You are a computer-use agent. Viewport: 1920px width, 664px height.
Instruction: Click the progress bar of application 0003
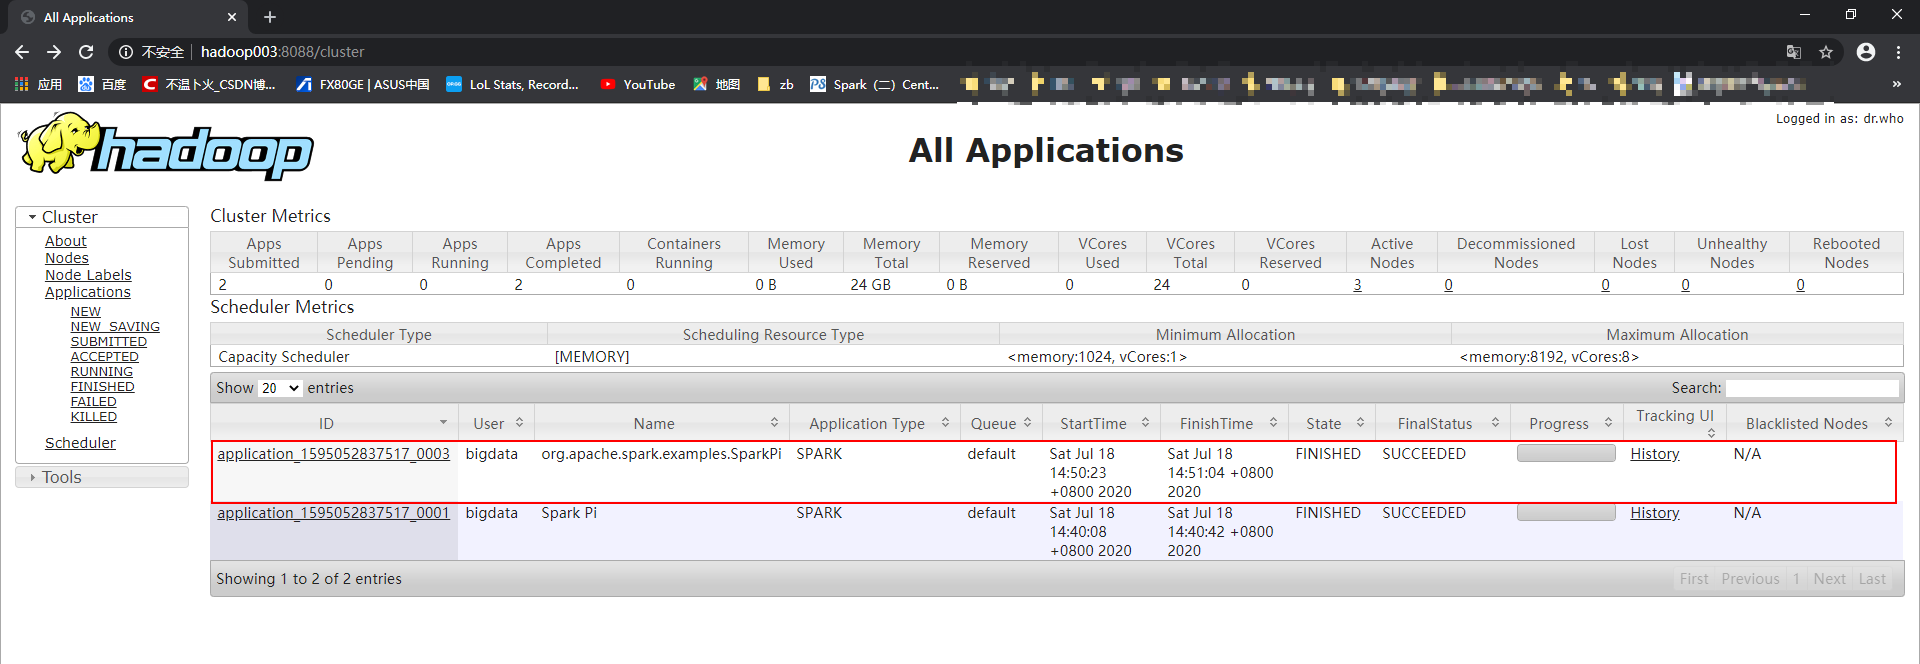coord(1565,453)
